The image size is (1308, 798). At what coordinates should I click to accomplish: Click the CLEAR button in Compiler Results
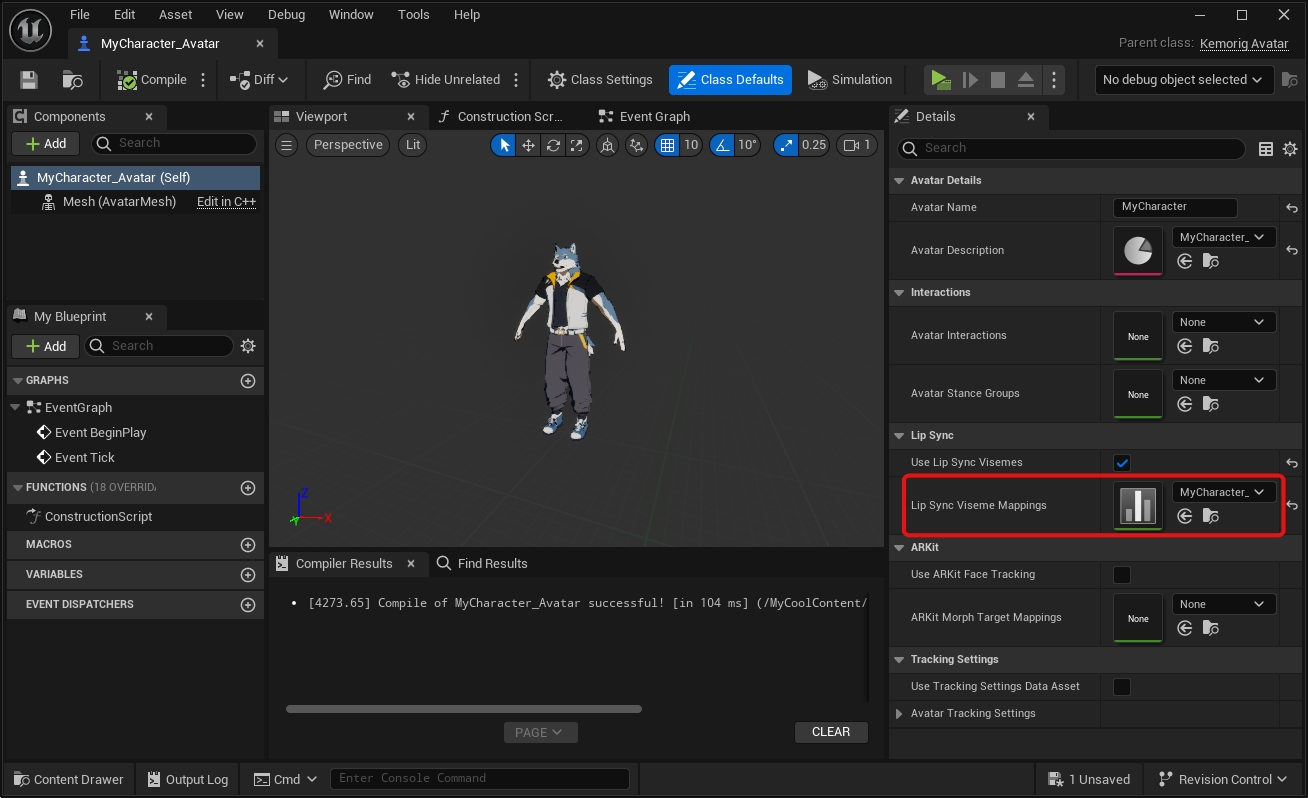tap(831, 732)
